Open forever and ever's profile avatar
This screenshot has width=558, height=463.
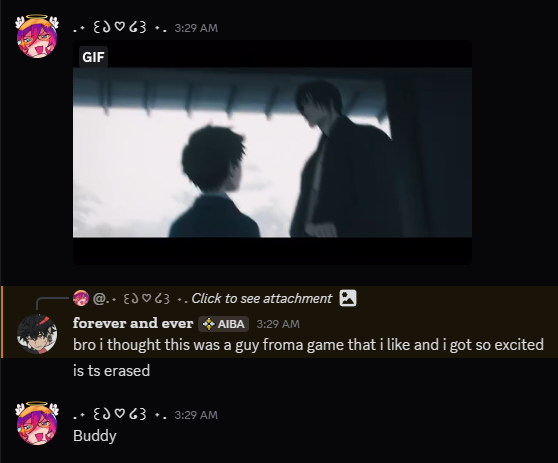37,334
